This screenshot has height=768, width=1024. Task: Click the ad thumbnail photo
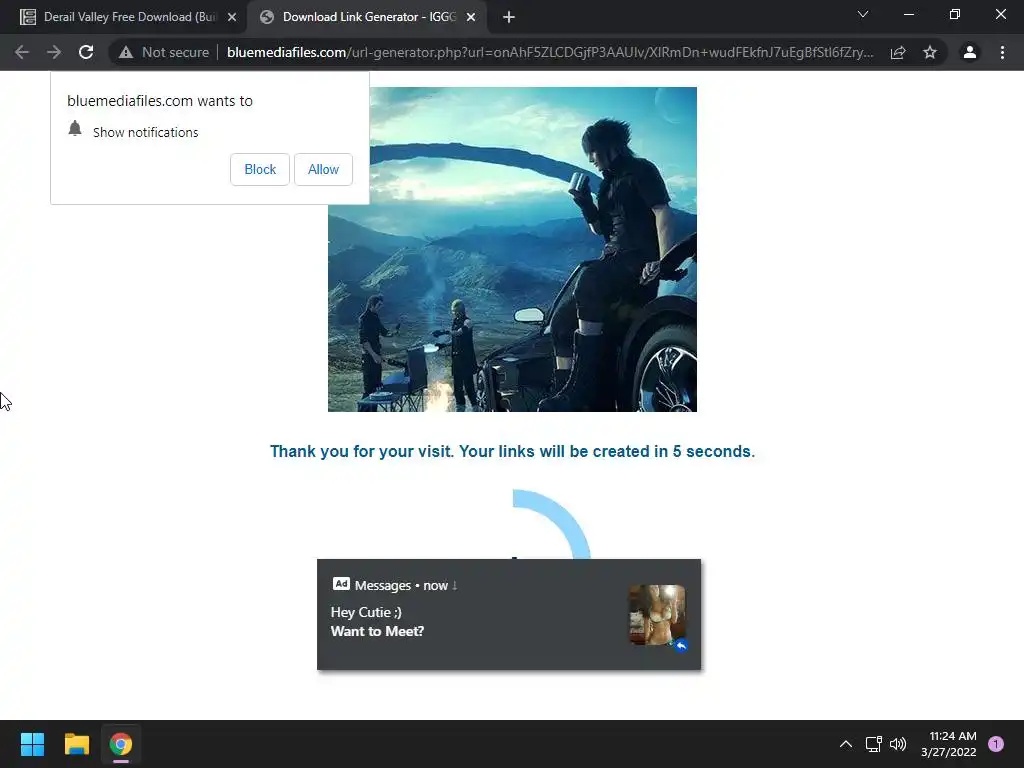coord(657,615)
